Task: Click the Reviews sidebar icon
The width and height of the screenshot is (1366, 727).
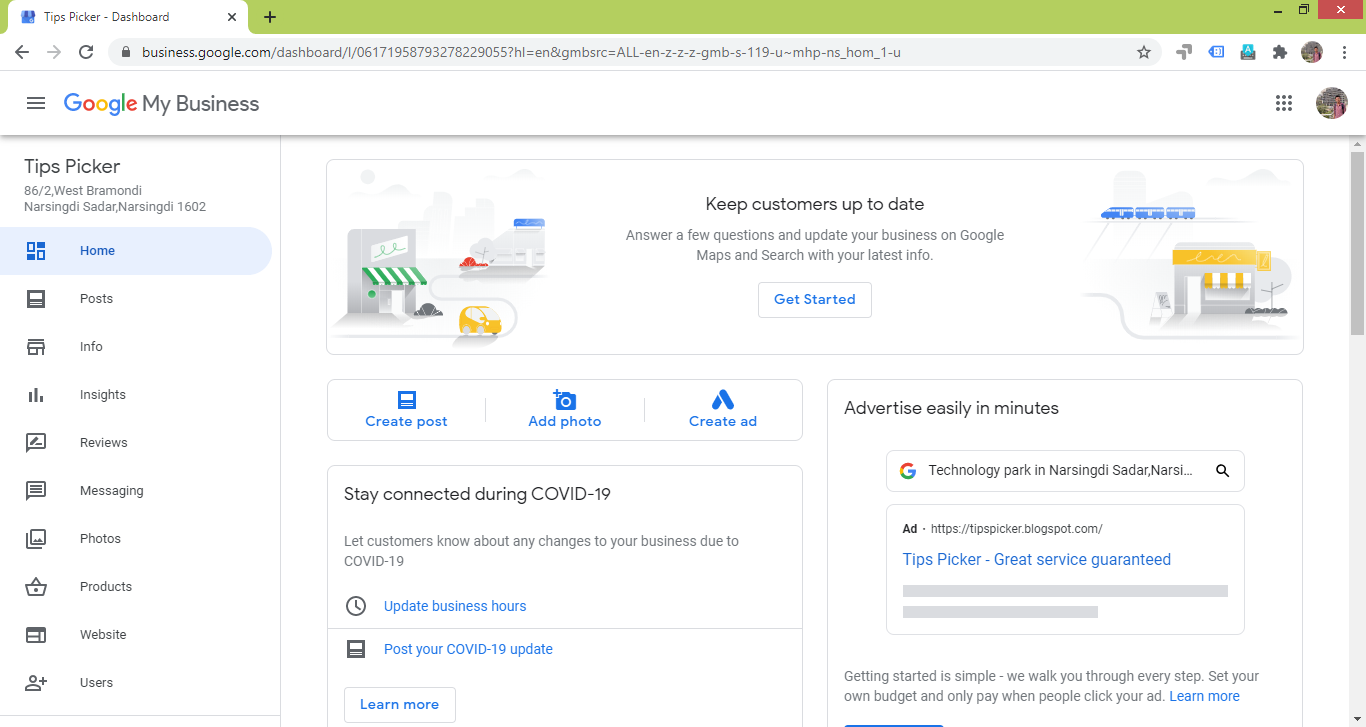Action: click(x=36, y=443)
